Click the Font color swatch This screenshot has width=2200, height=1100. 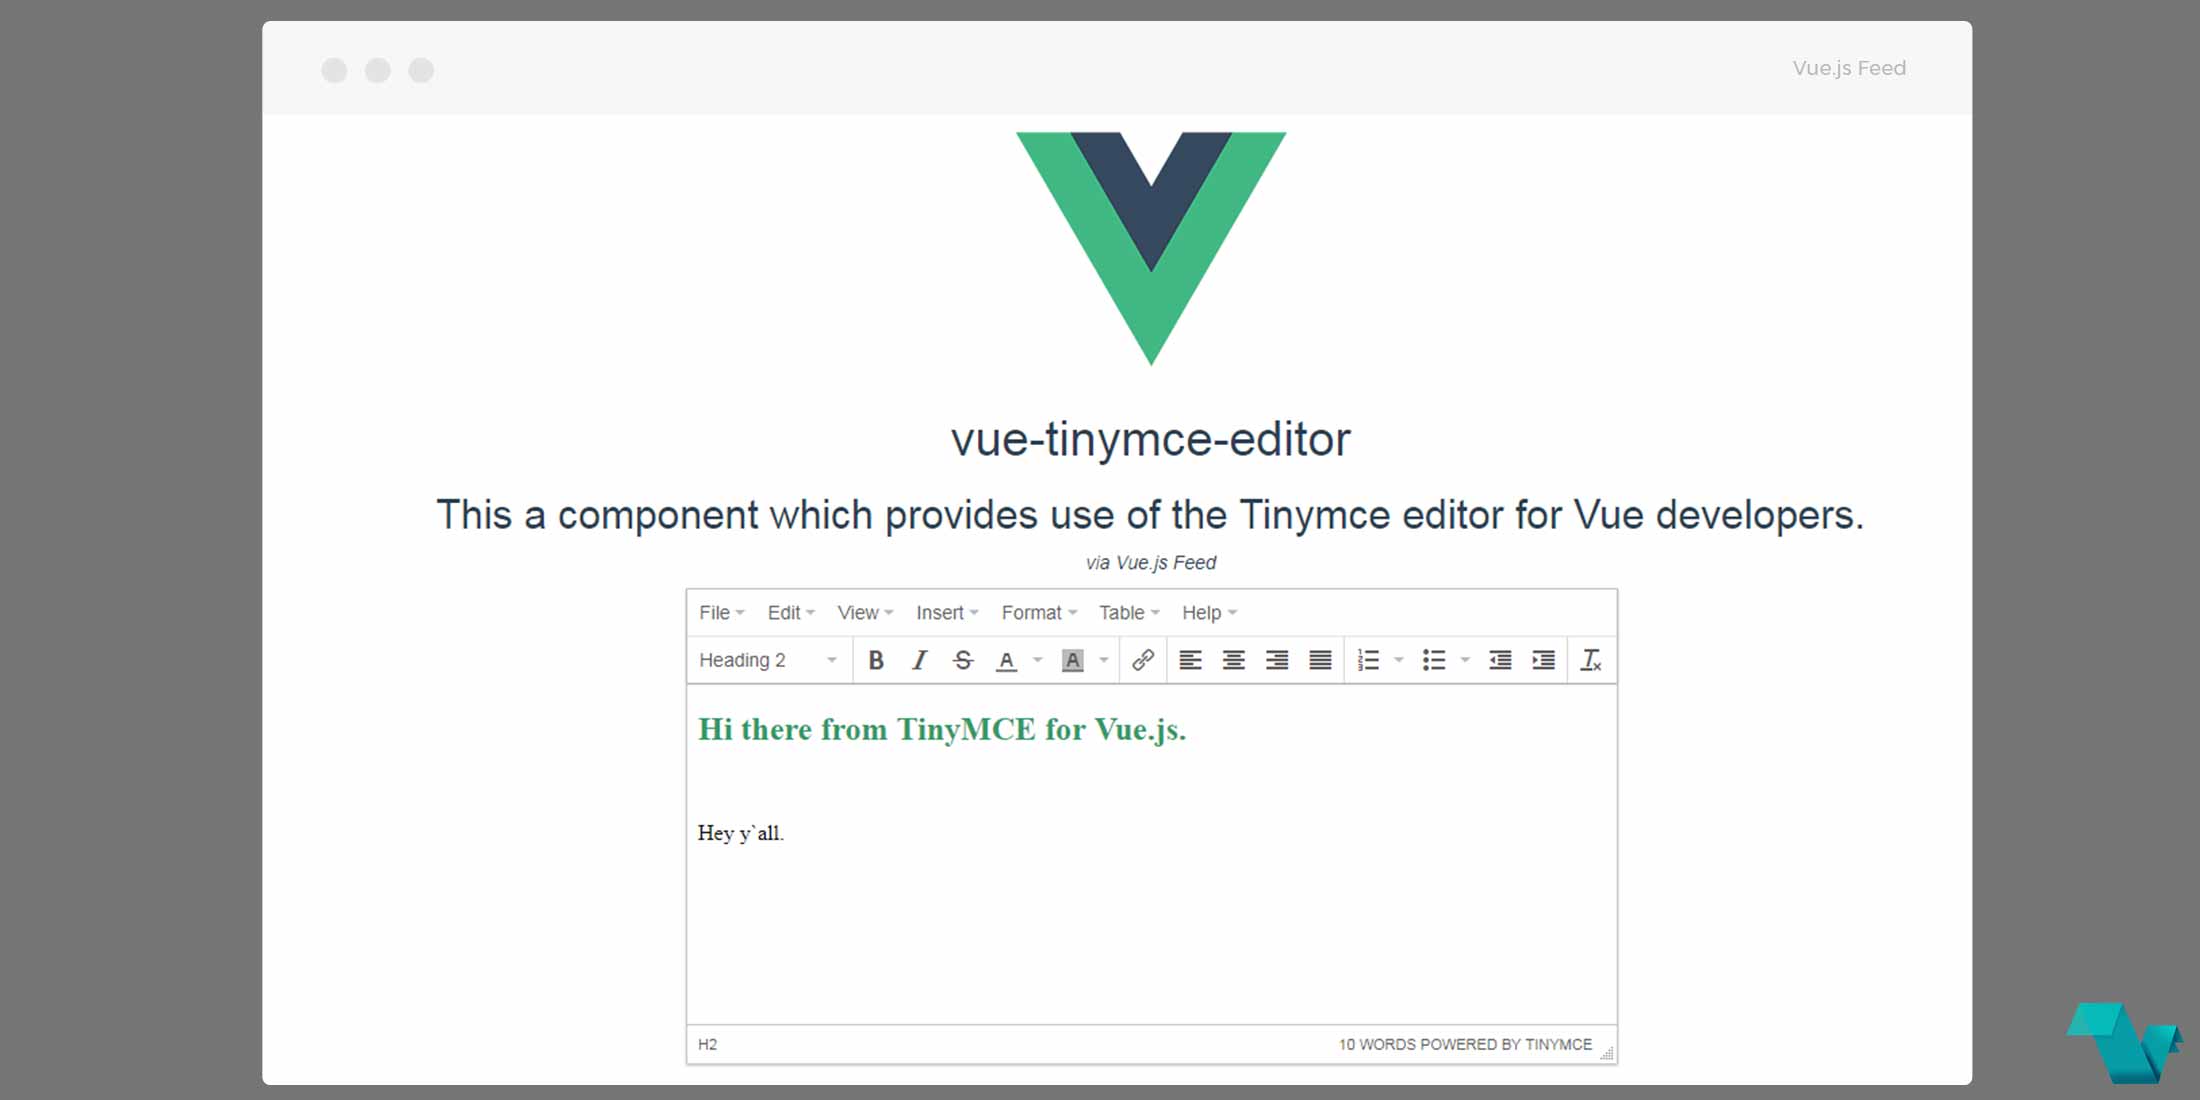coord(1009,661)
